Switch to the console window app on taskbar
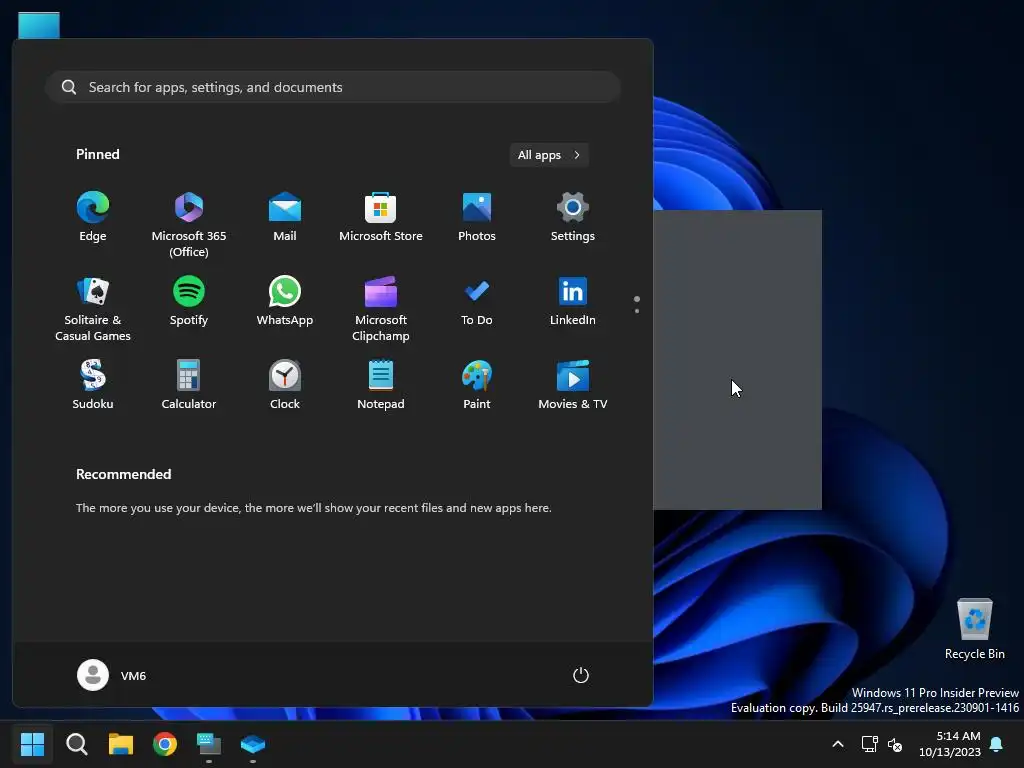Image resolution: width=1024 pixels, height=768 pixels. [x=209, y=744]
